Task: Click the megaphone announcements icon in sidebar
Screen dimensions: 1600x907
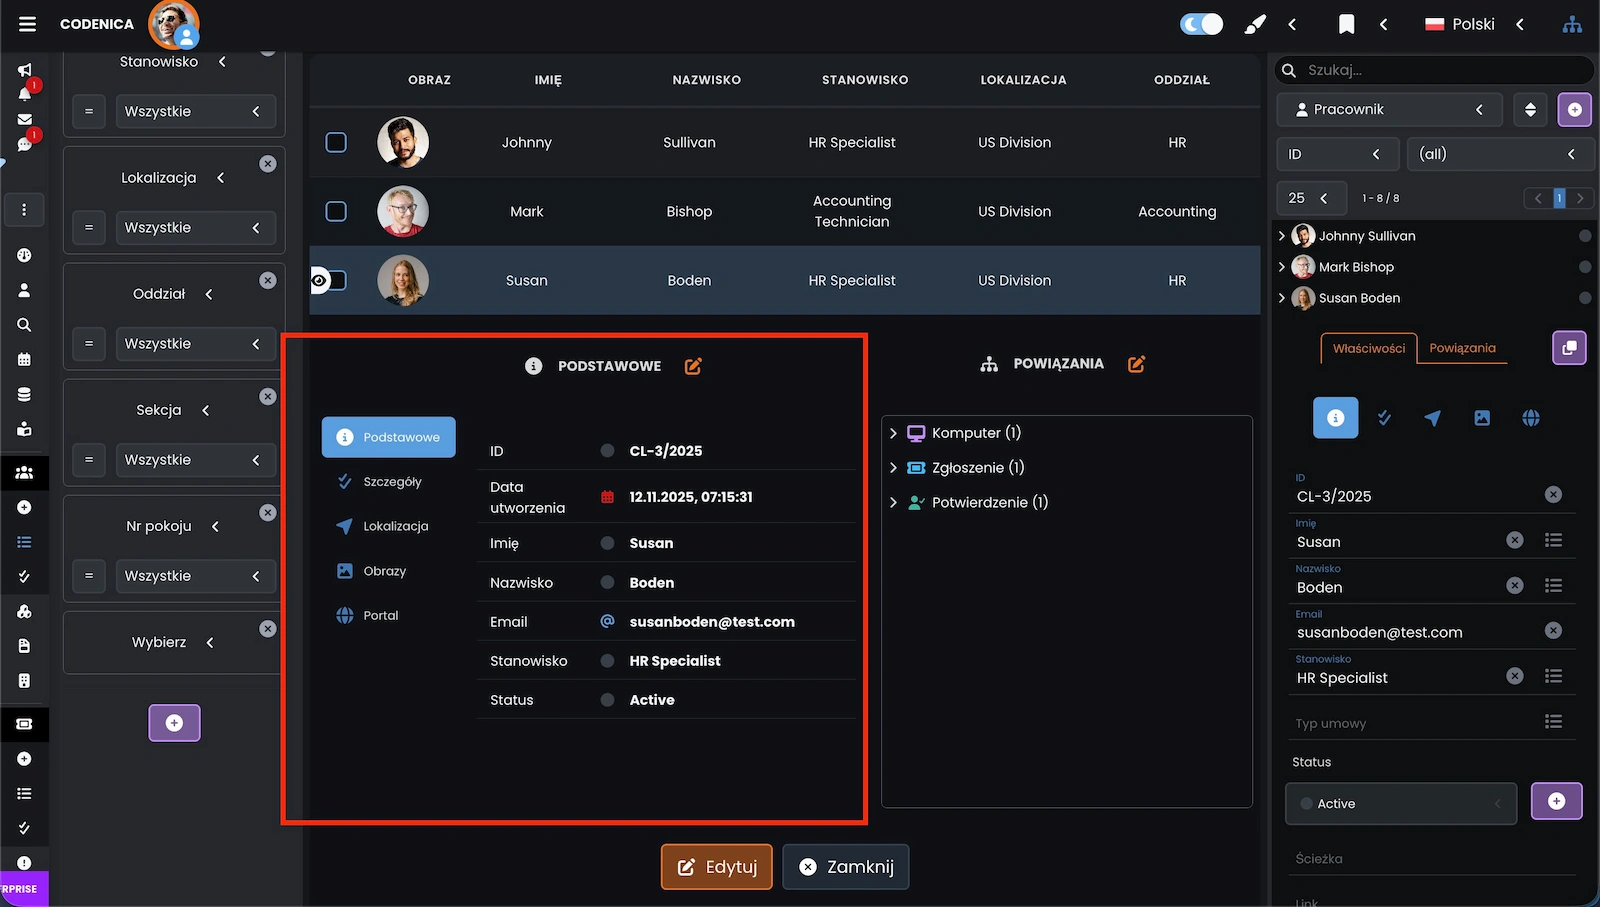Action: pyautogui.click(x=24, y=69)
